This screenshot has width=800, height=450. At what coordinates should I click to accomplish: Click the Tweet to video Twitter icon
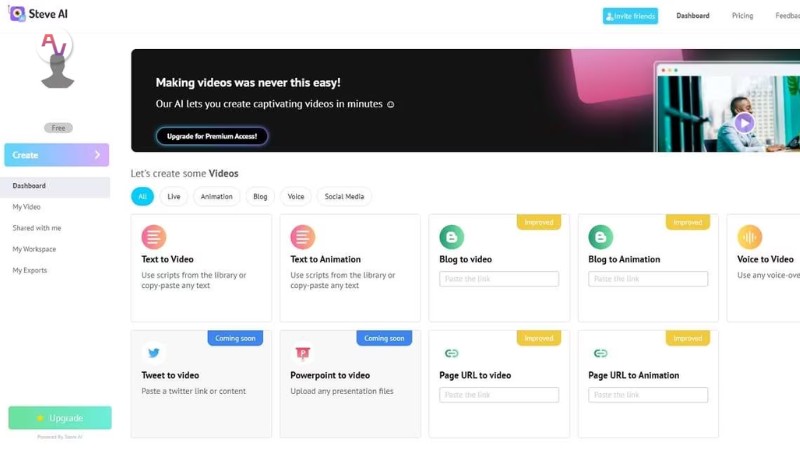(x=154, y=353)
